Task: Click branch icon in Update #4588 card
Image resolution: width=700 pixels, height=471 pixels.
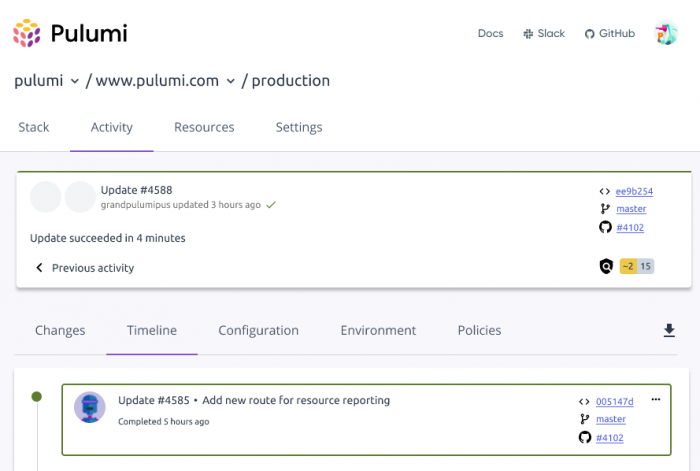Action: click(605, 208)
